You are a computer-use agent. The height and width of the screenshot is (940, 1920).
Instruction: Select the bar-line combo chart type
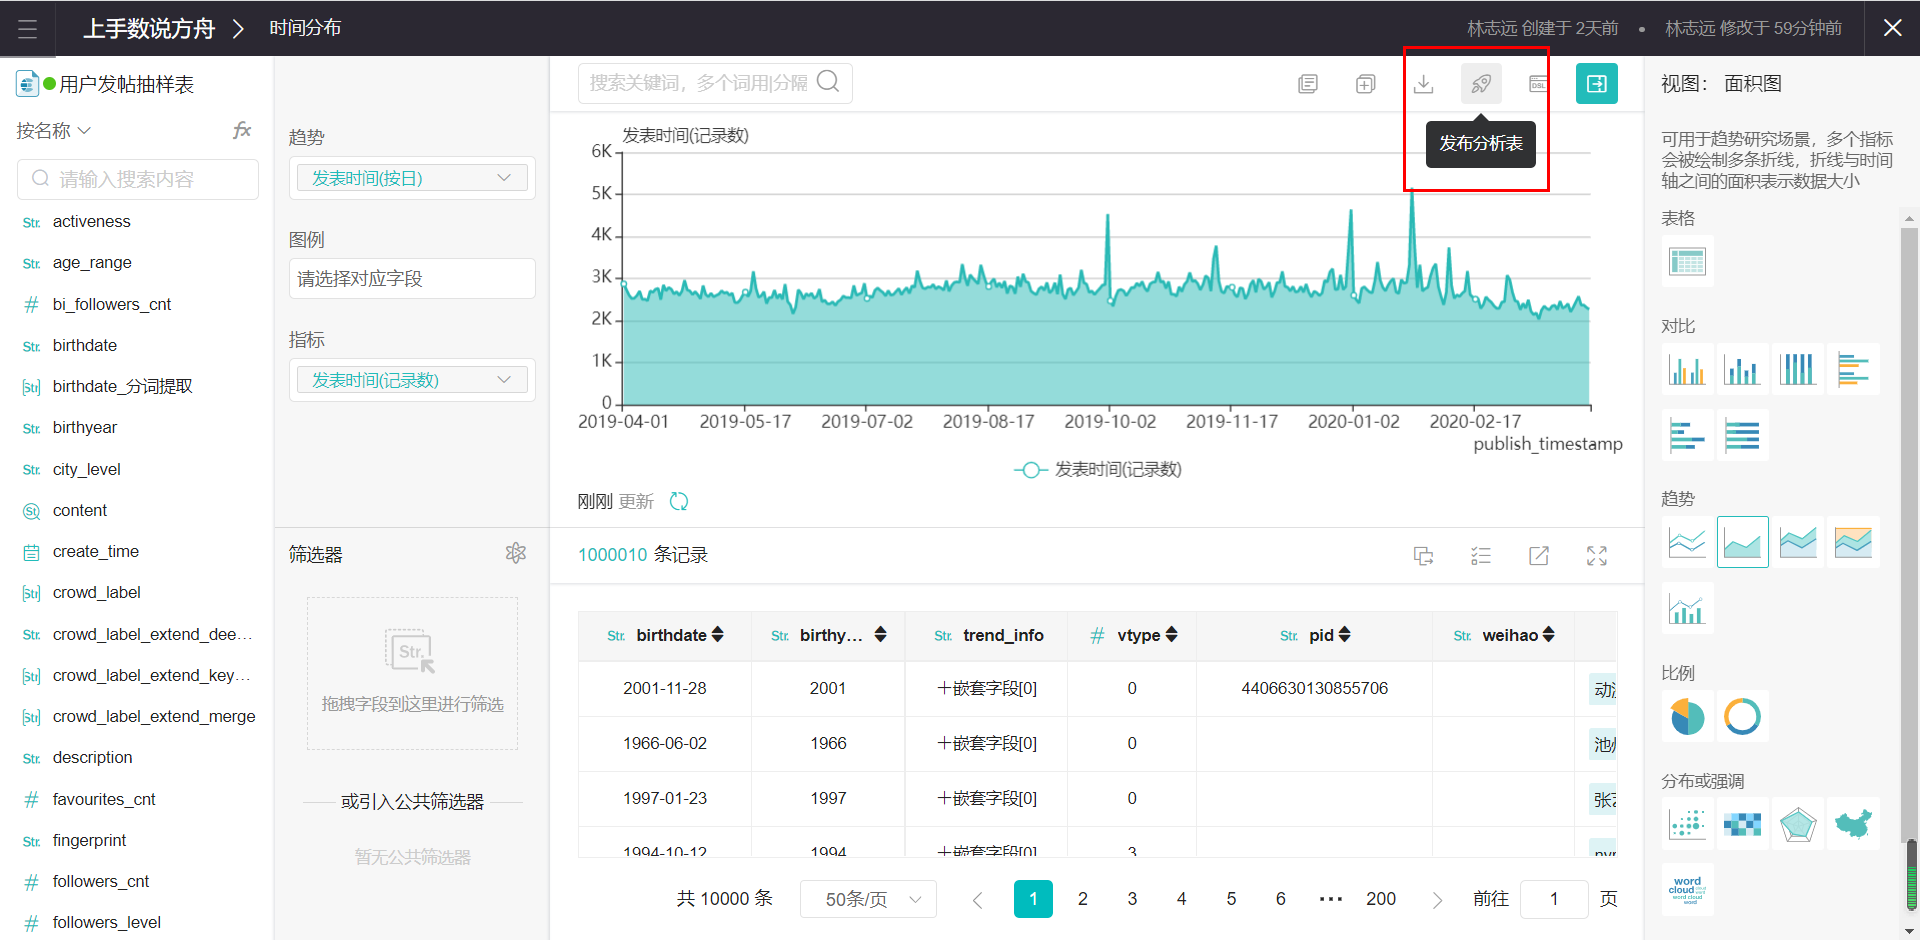pos(1688,608)
